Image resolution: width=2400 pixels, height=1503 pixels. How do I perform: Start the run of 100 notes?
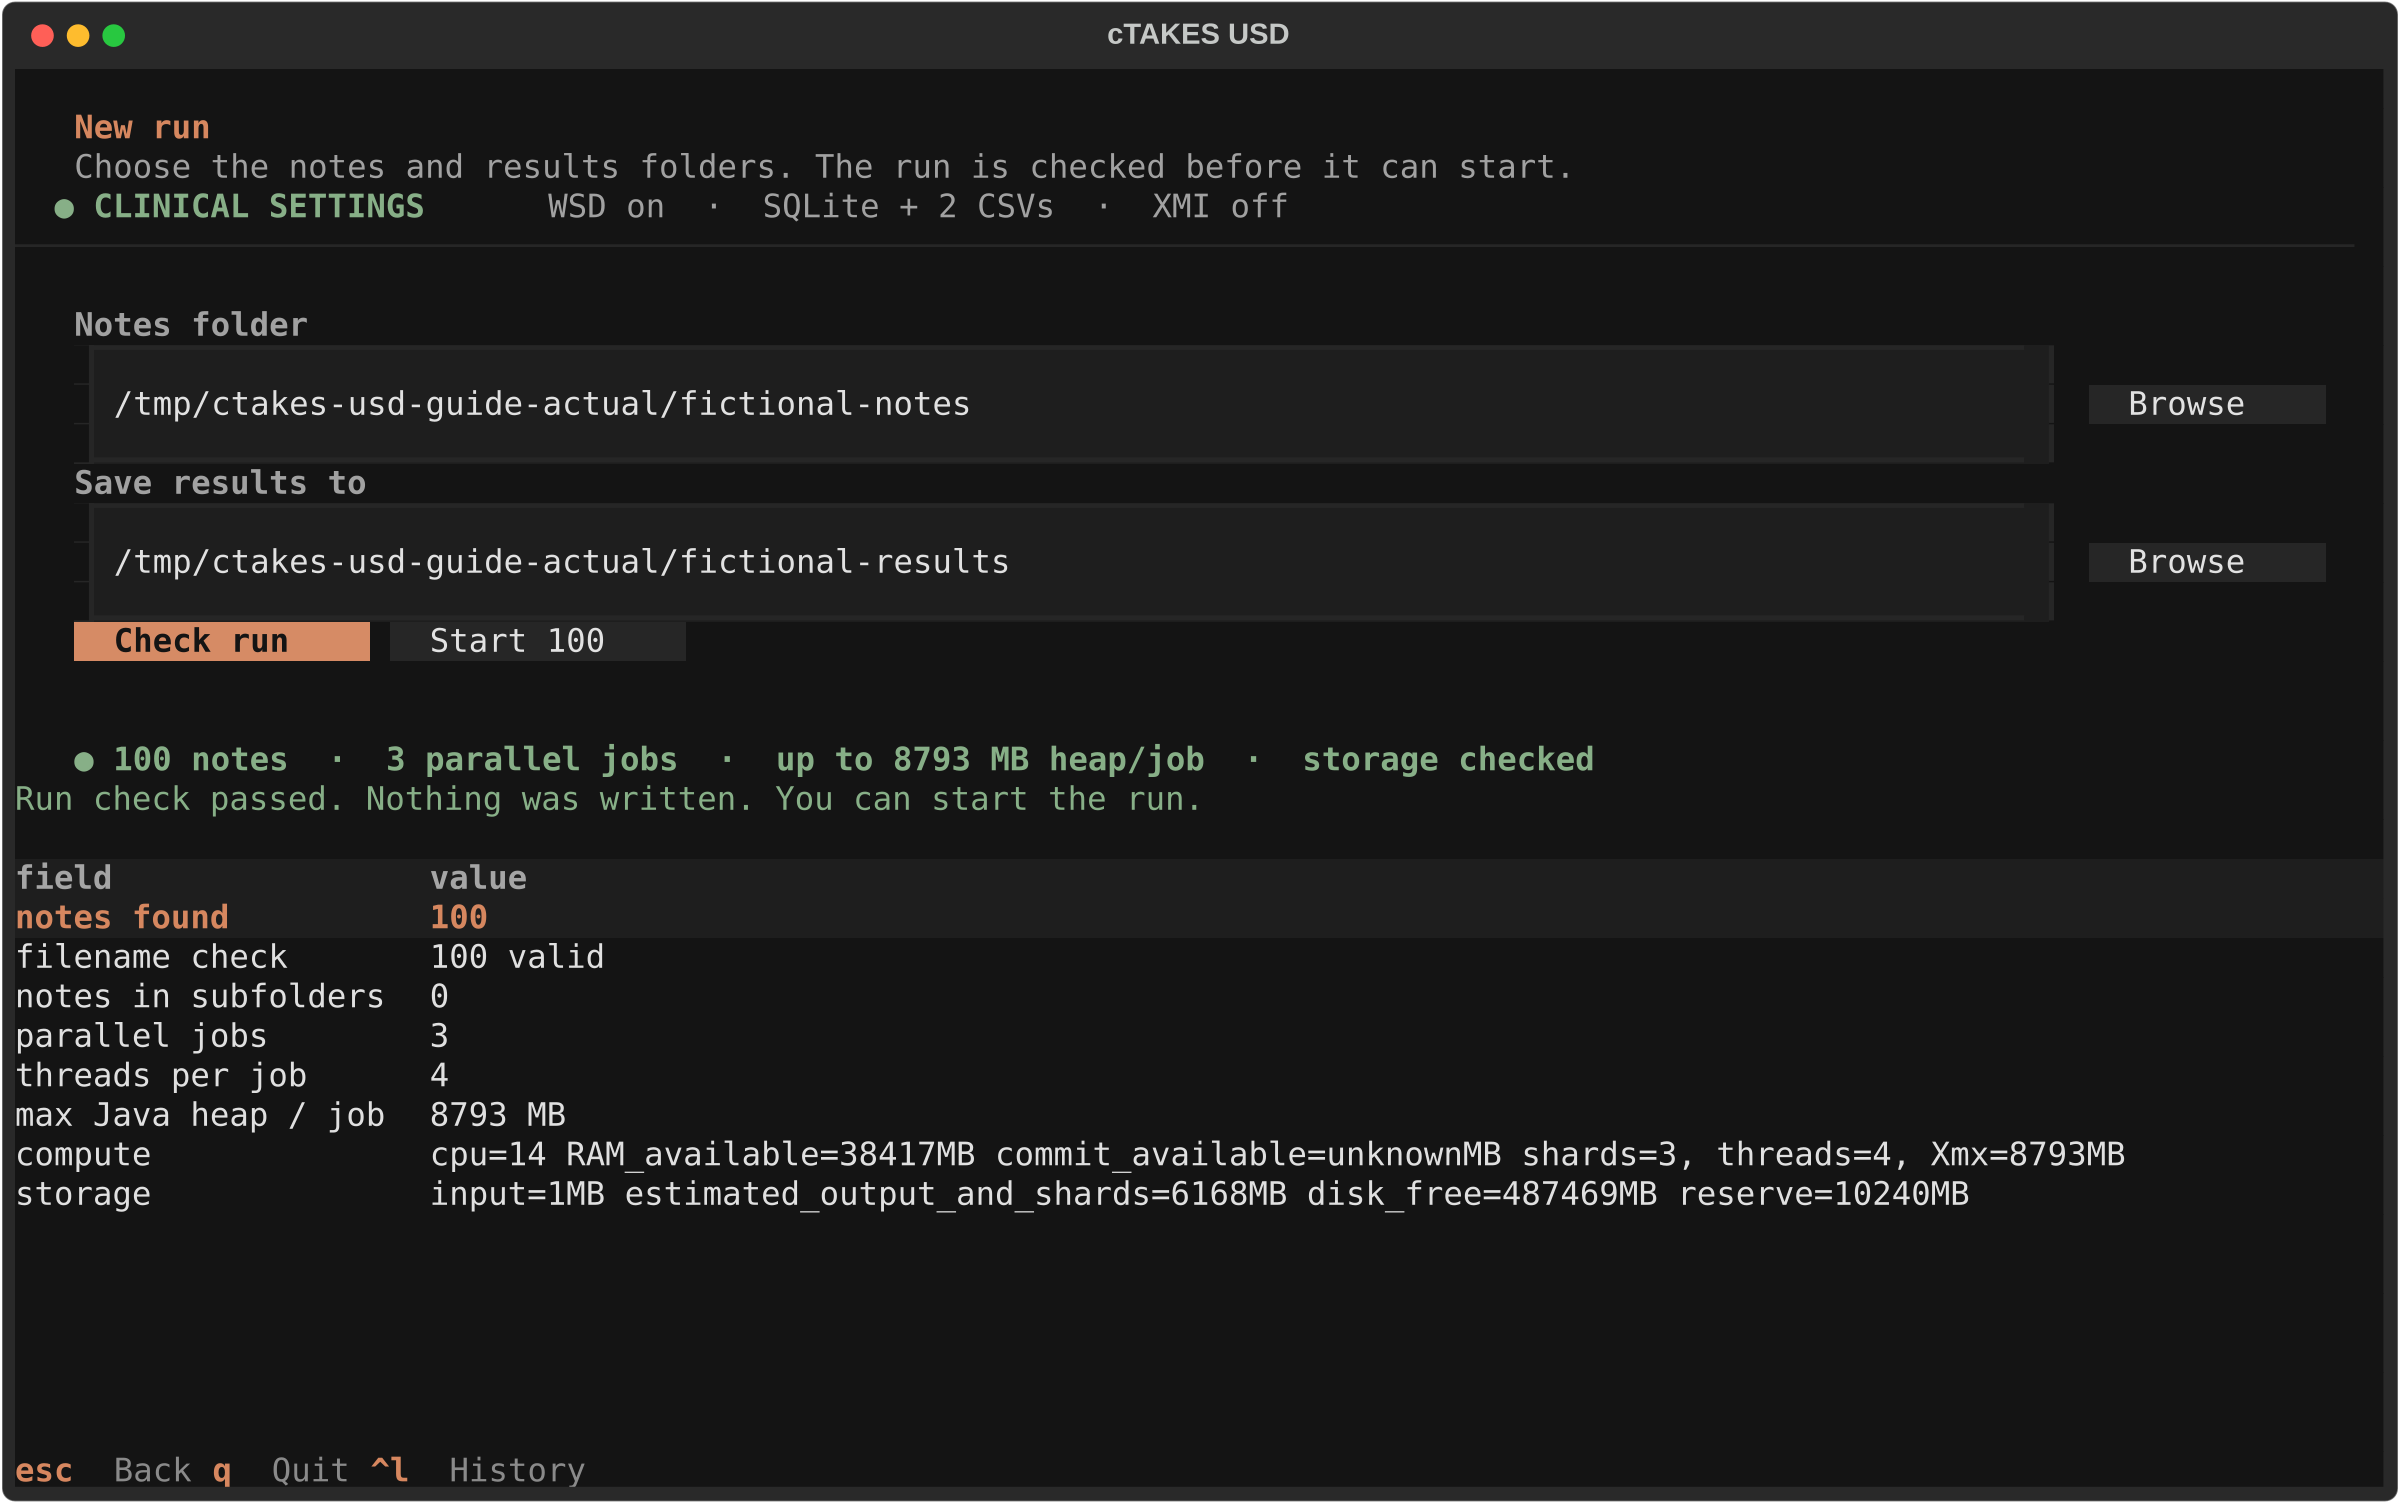(x=537, y=641)
